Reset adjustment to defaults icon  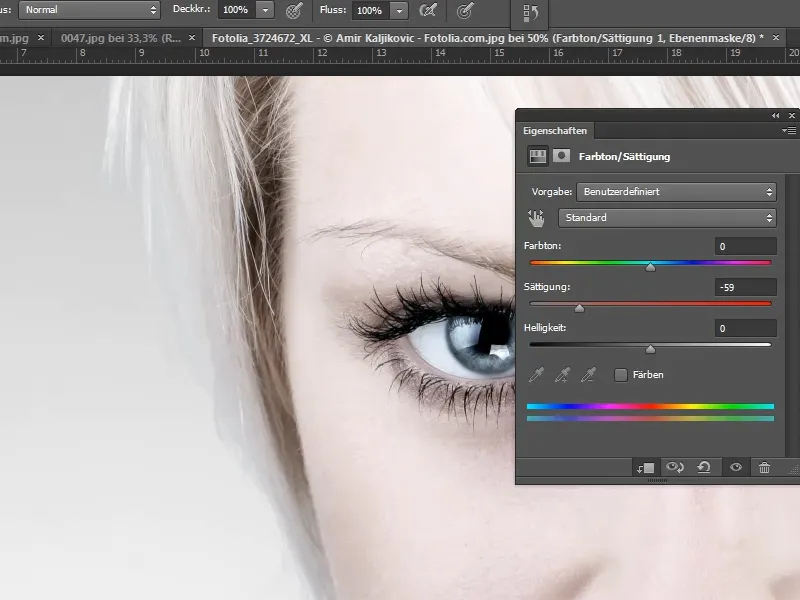point(705,467)
